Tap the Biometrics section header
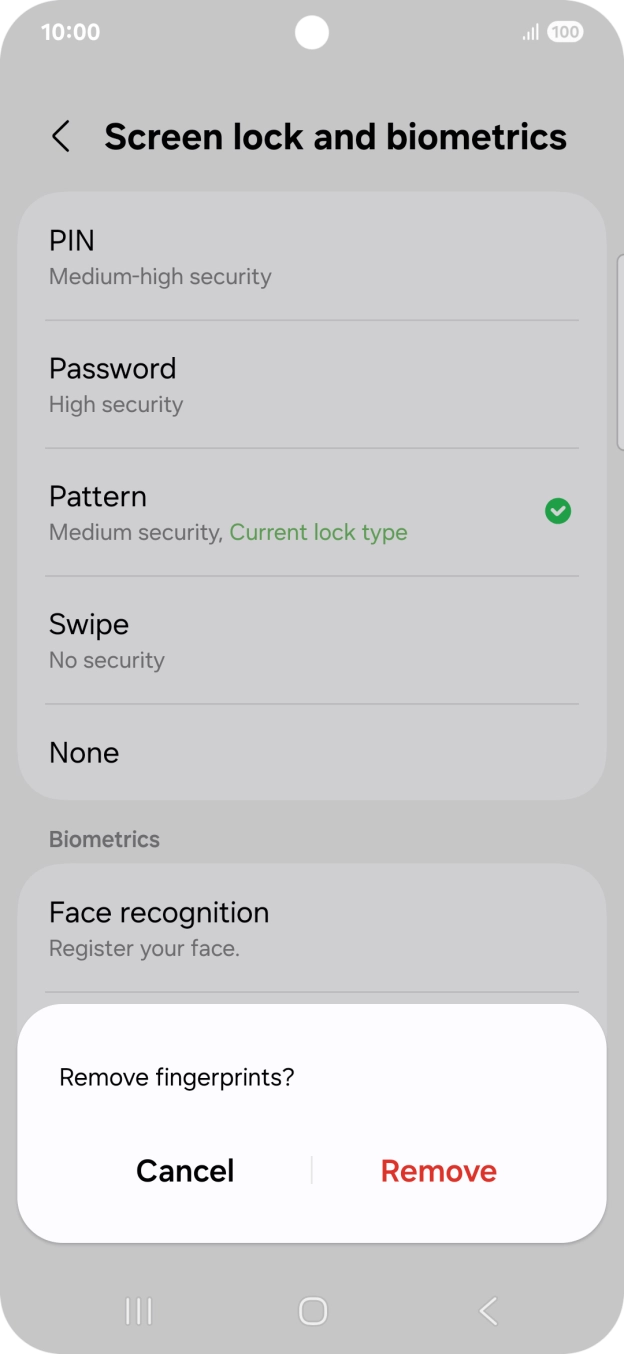624x1354 pixels. pos(104,839)
